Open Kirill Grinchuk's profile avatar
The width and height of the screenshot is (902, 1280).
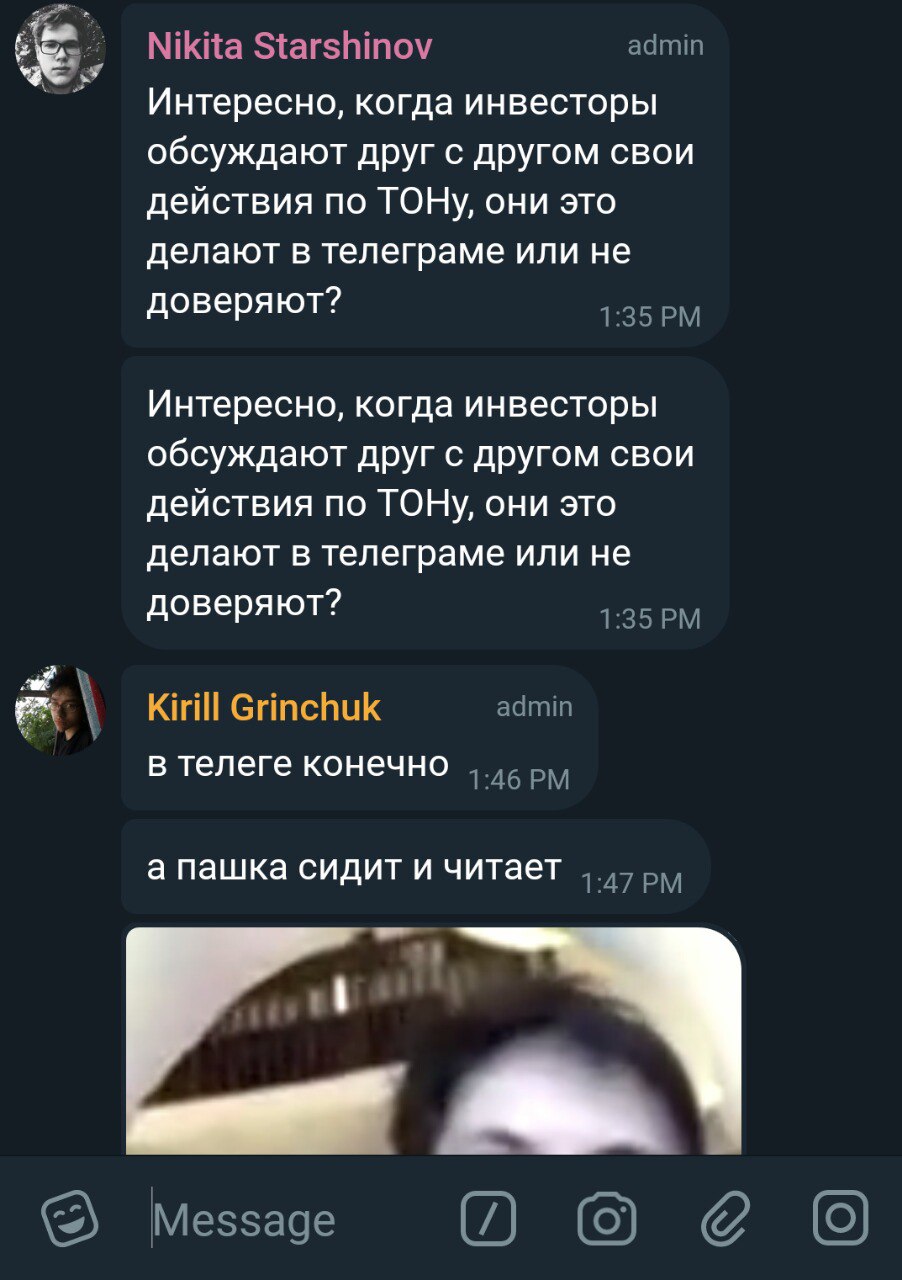(x=61, y=710)
